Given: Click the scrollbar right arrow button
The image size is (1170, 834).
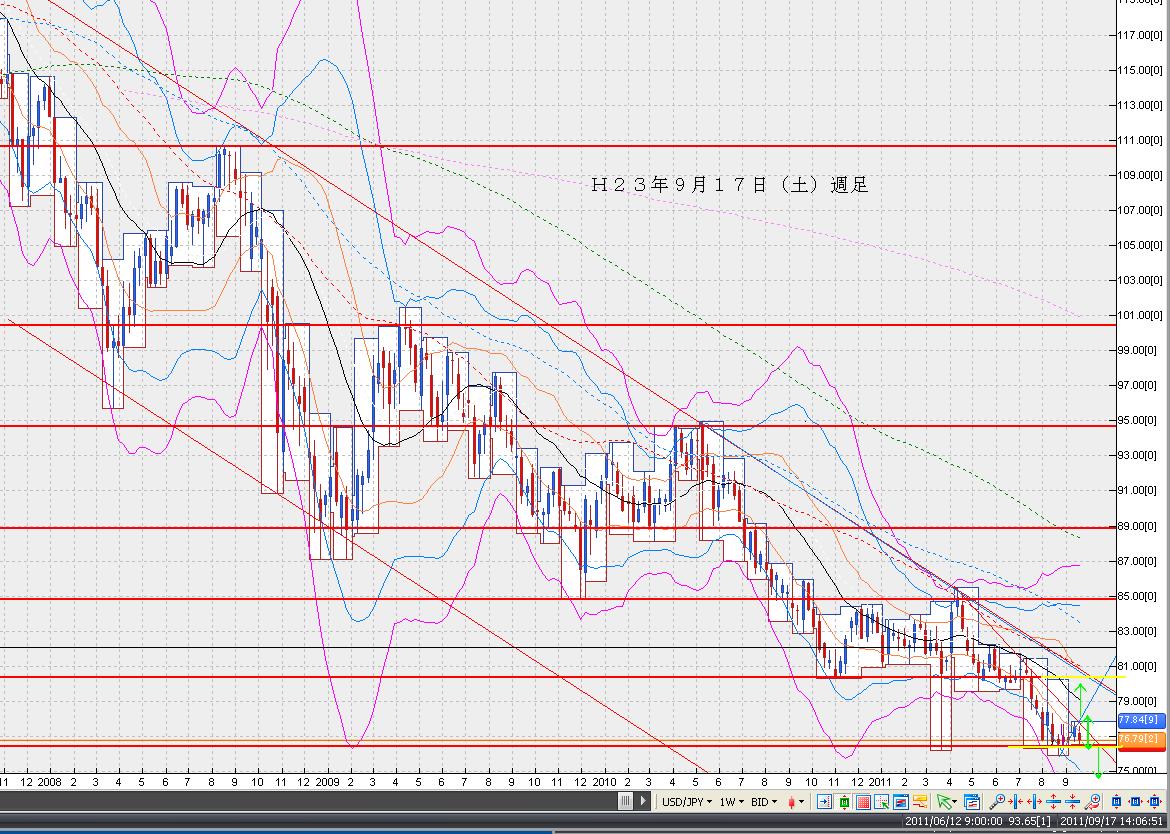Looking at the screenshot, I should point(642,802).
